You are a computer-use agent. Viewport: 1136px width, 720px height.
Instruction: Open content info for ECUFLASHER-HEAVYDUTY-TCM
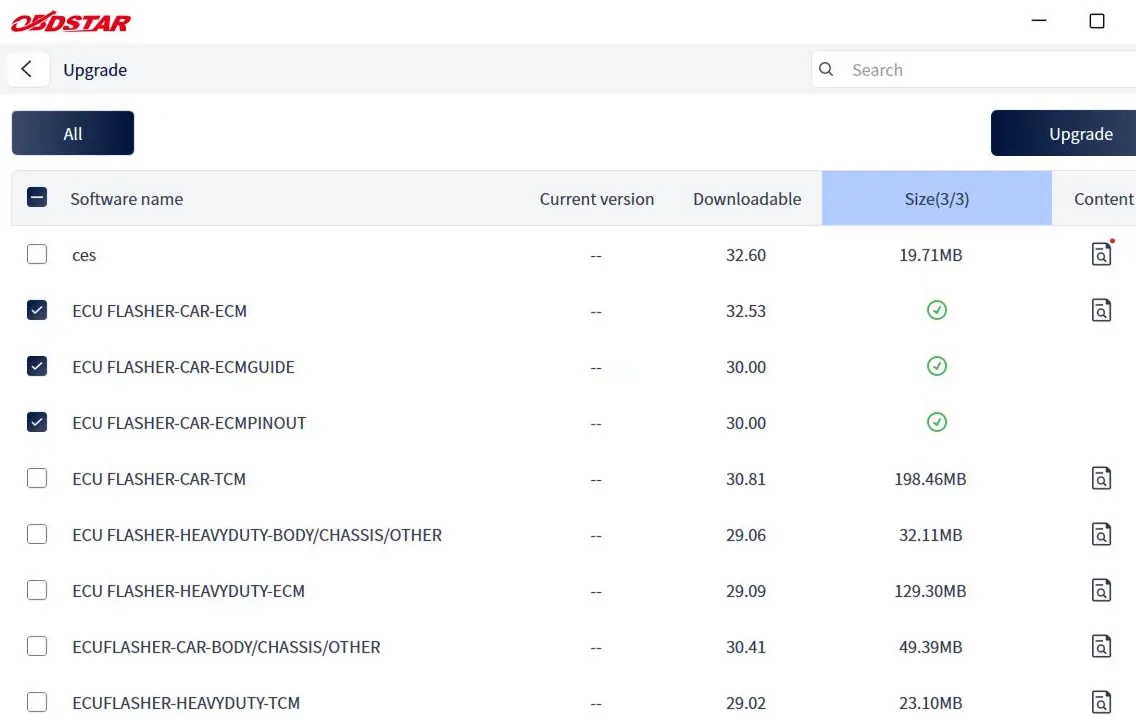tap(1101, 702)
